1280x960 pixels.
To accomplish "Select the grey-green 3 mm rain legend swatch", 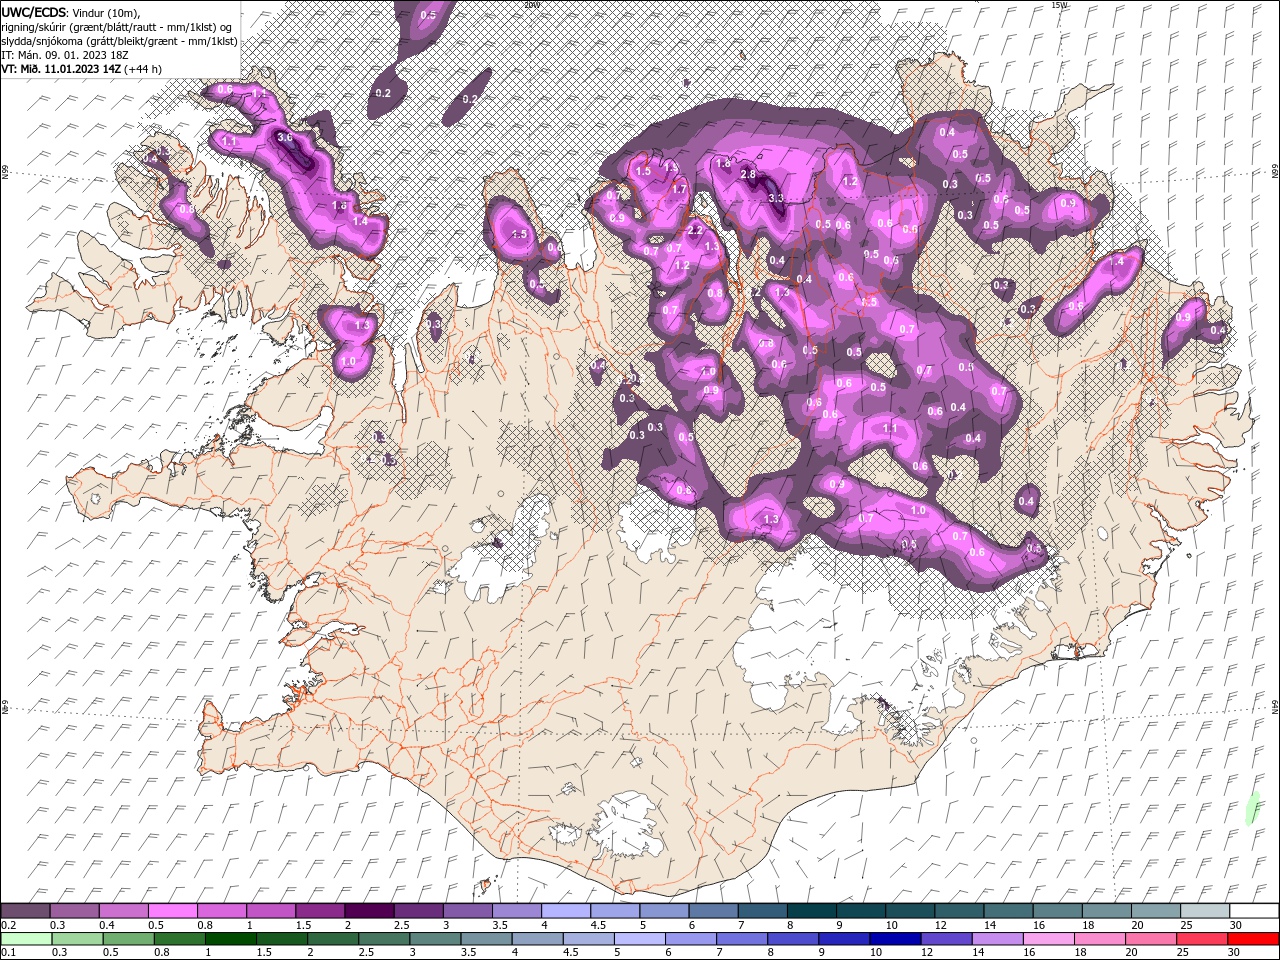I will point(434,939).
